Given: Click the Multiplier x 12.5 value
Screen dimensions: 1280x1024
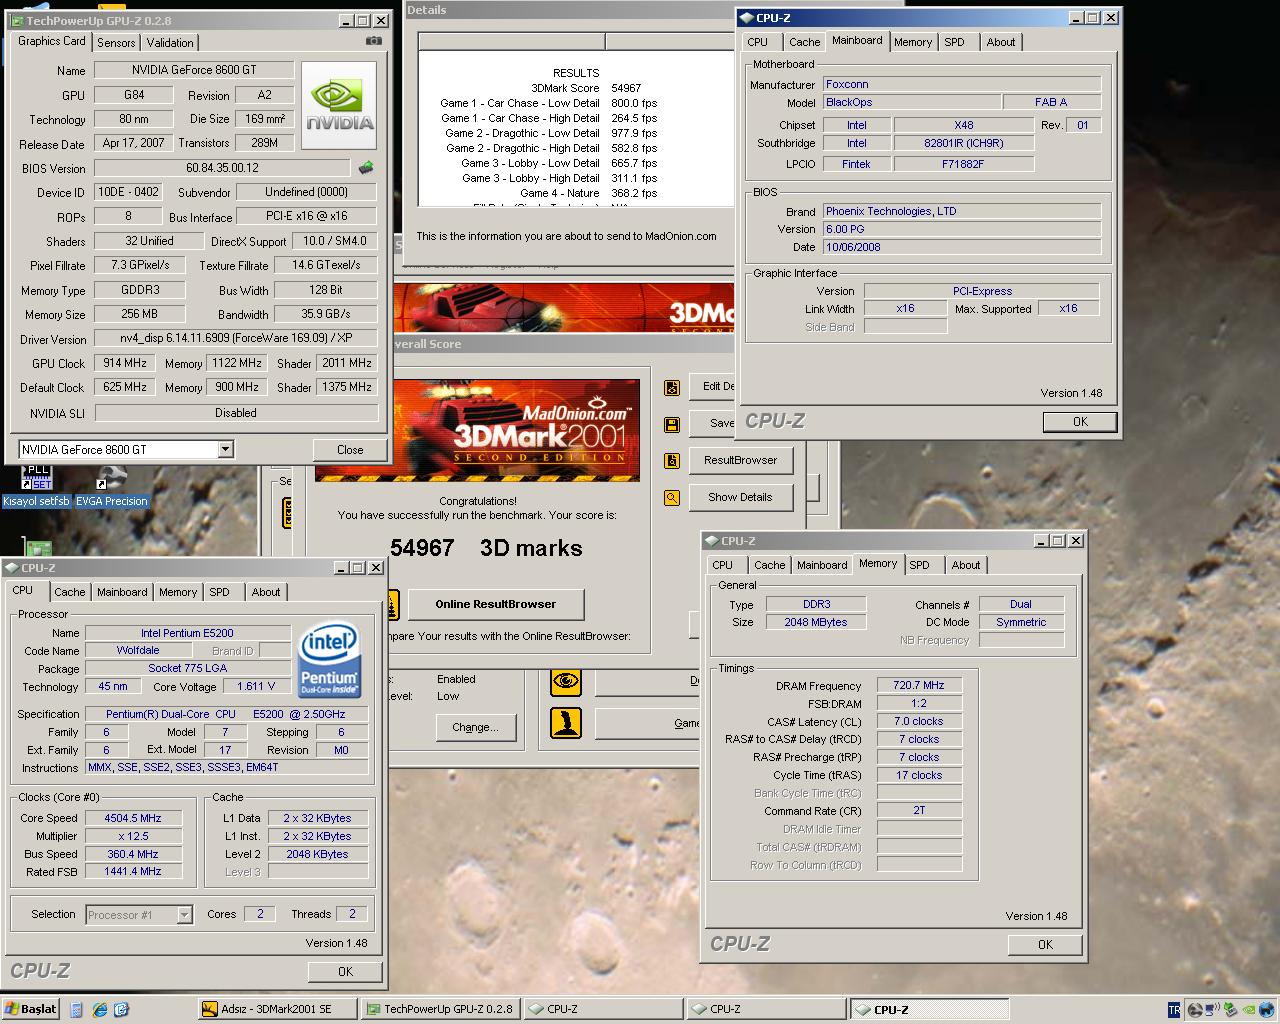Looking at the screenshot, I should coord(133,836).
